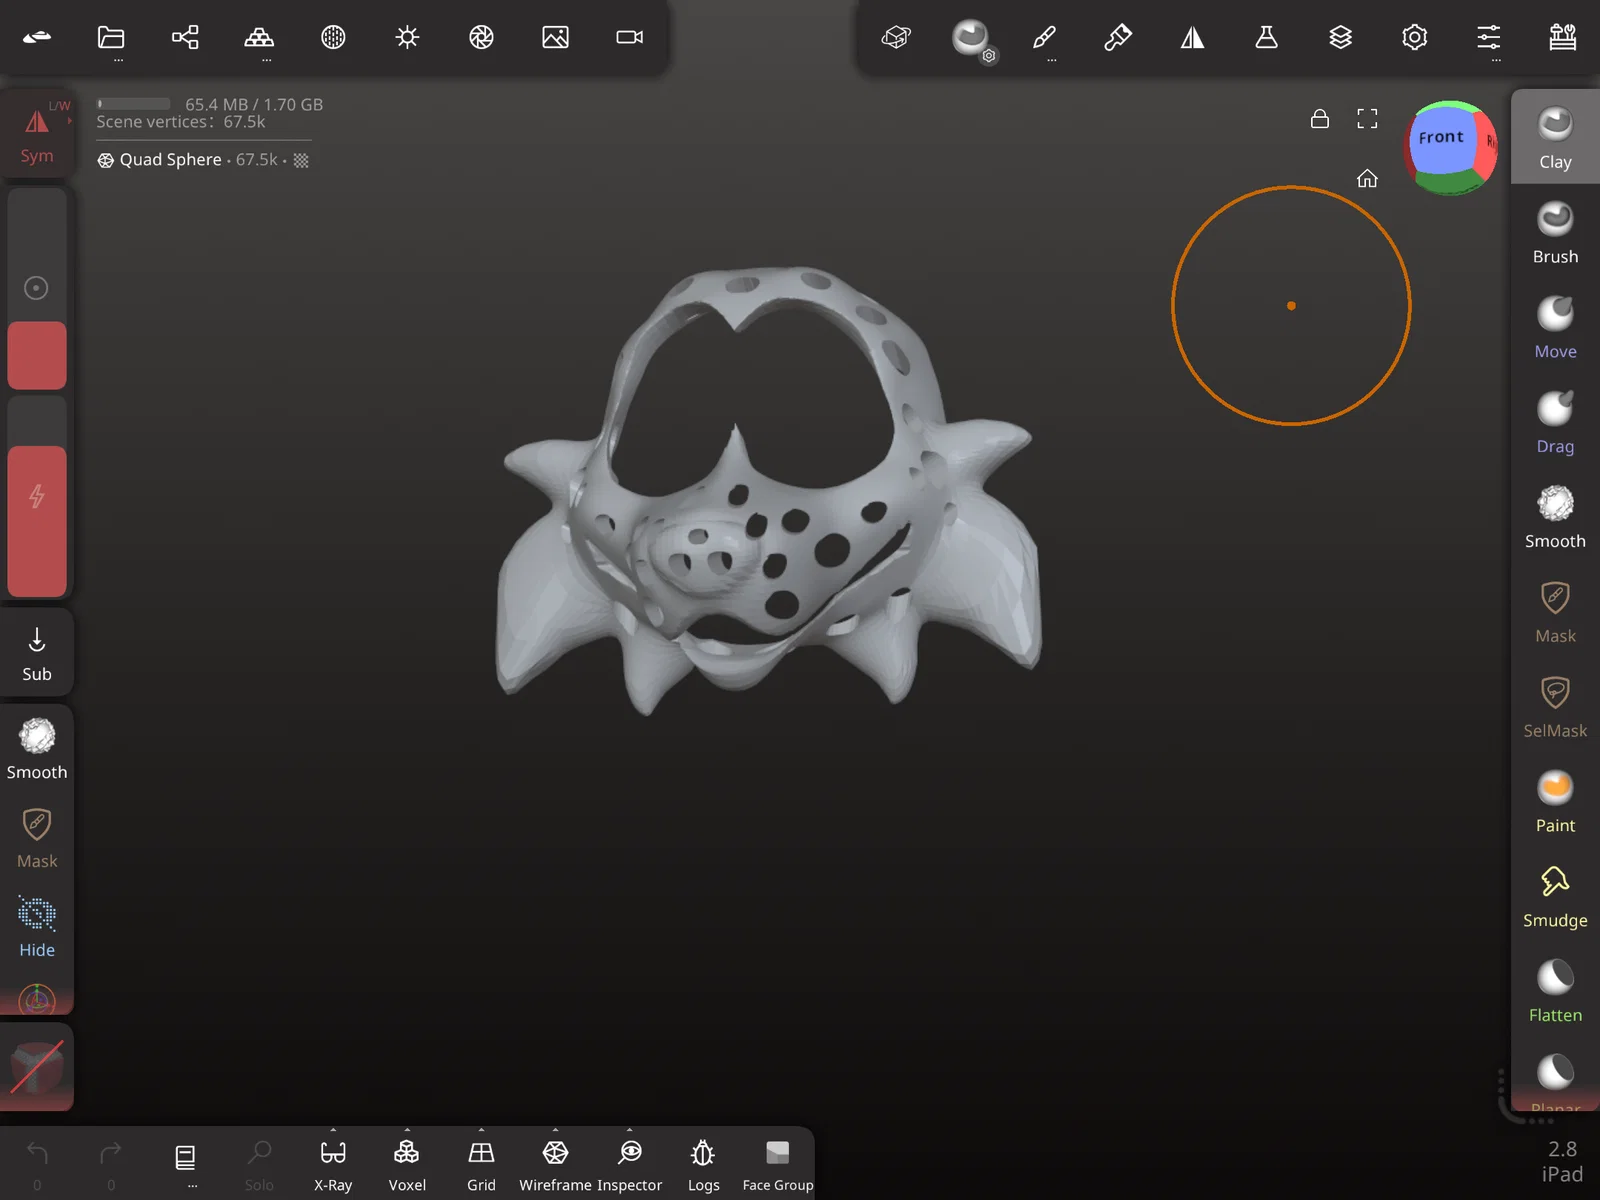
Task: Open the lighting settings menu
Action: [407, 38]
